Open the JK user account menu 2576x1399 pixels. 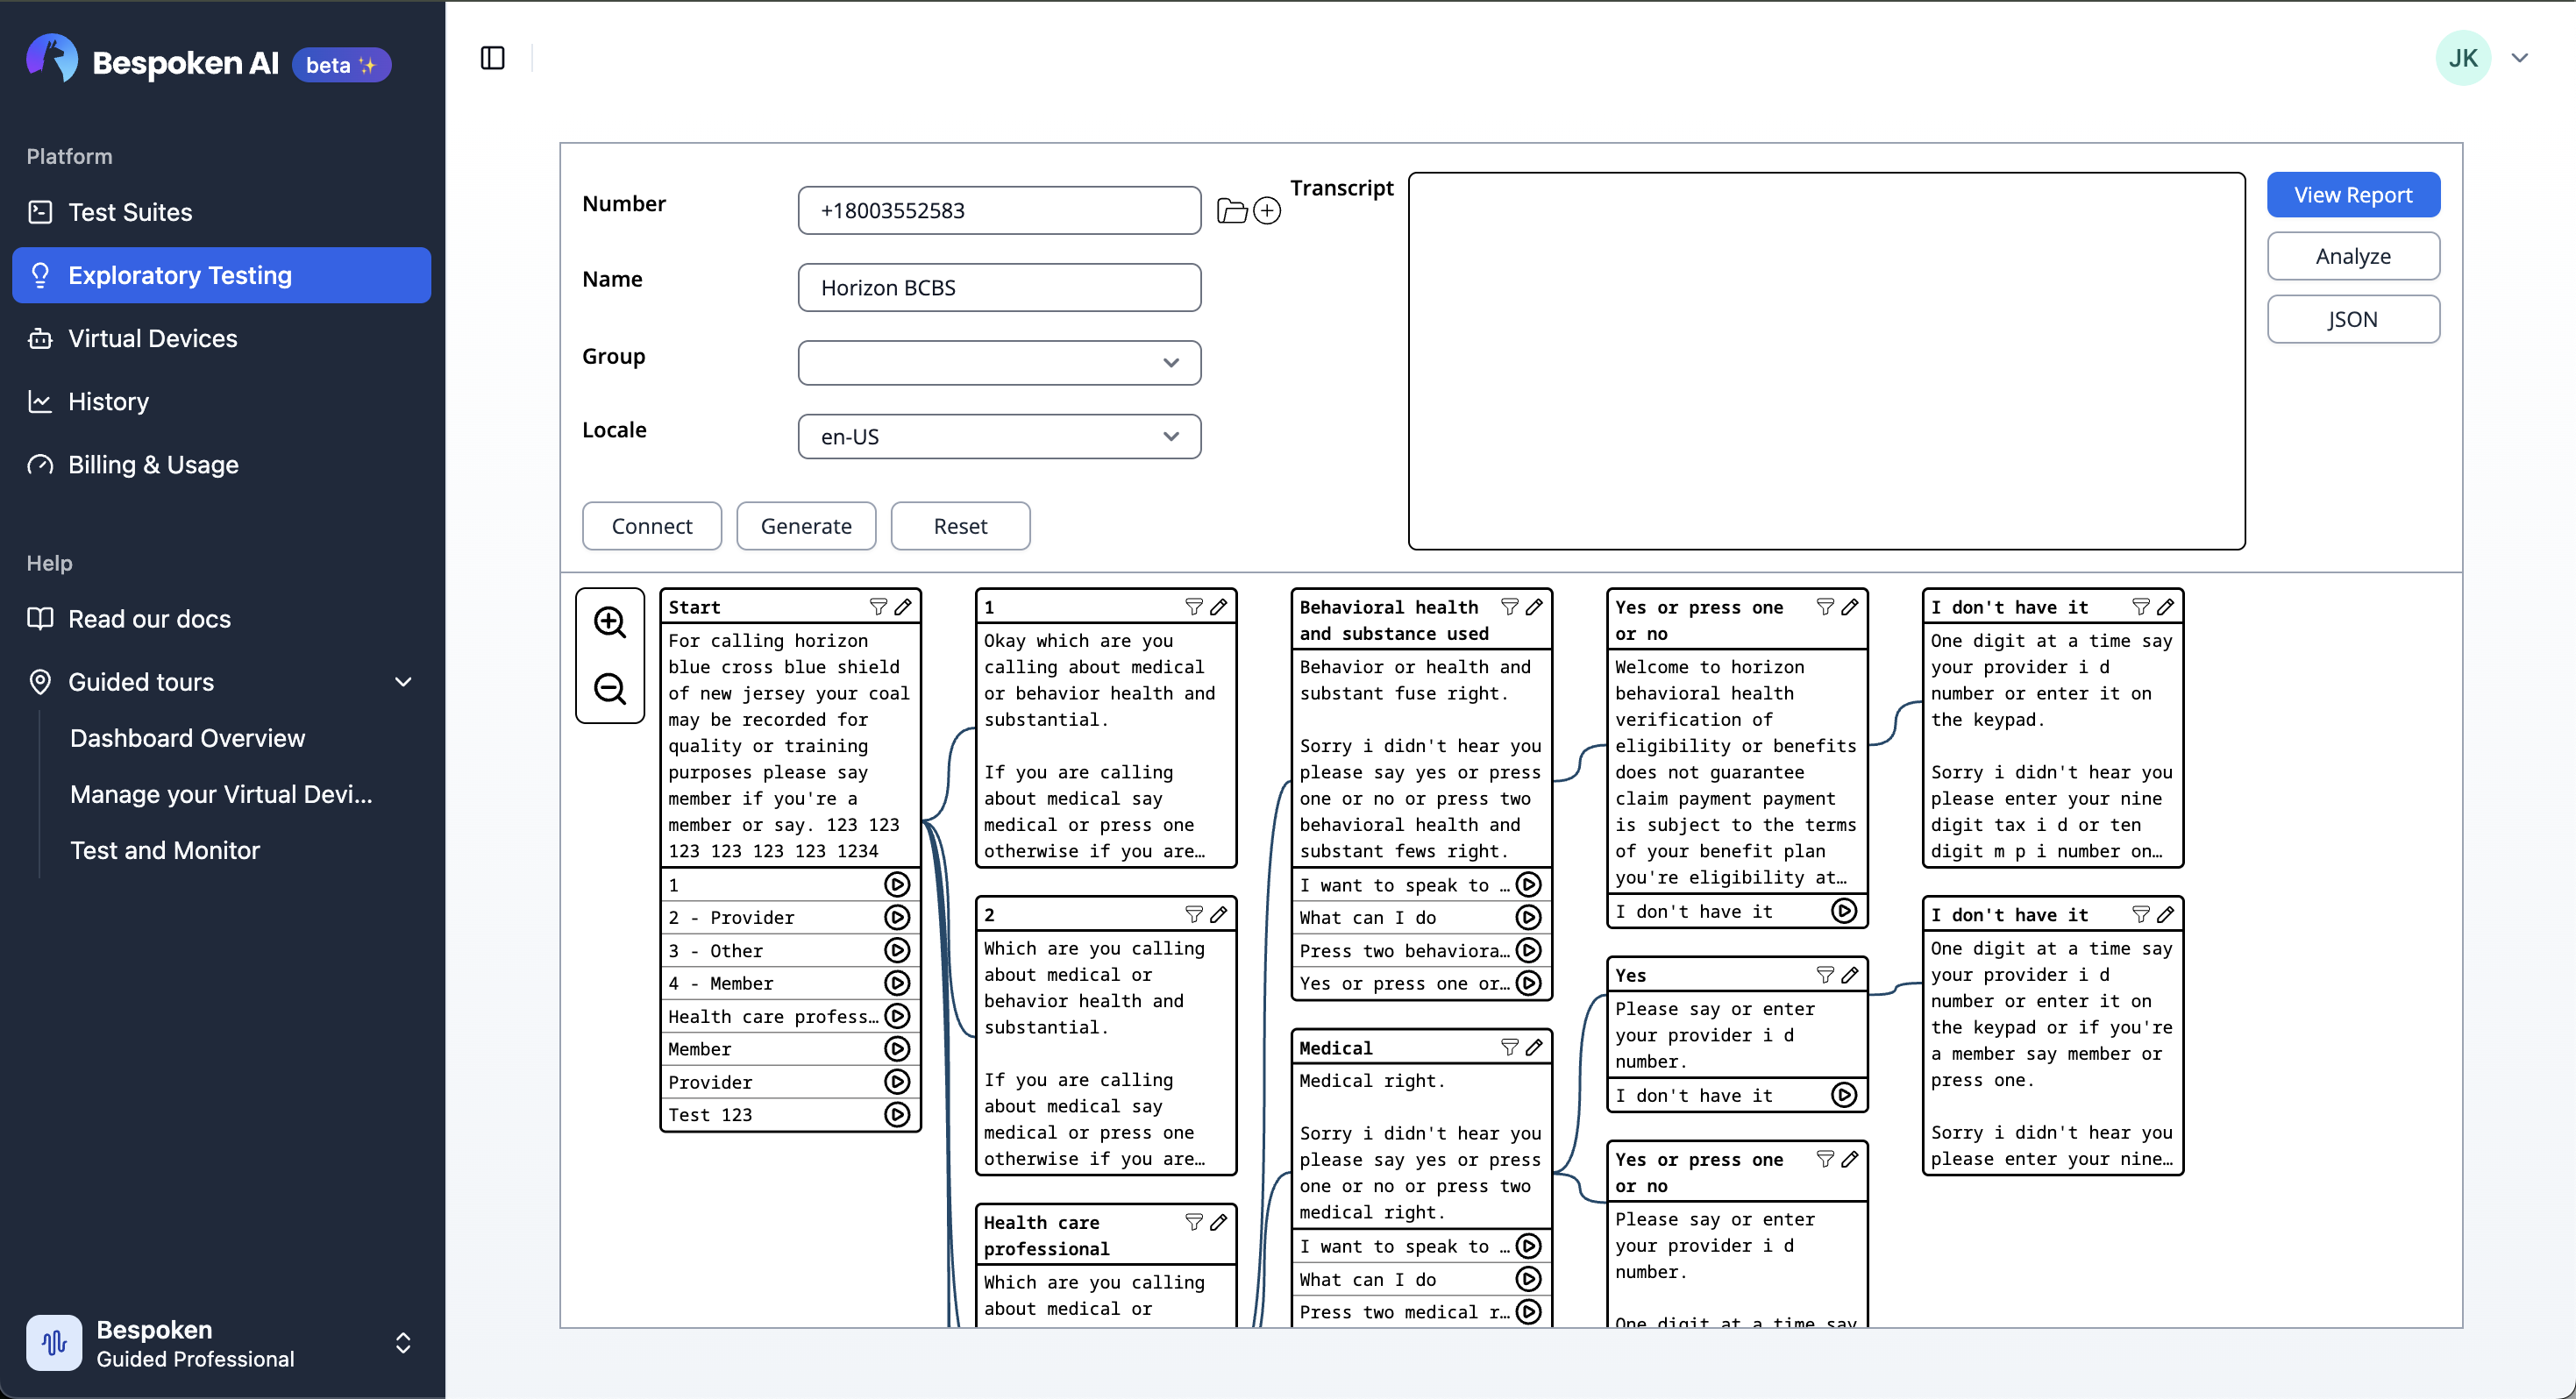(2463, 57)
